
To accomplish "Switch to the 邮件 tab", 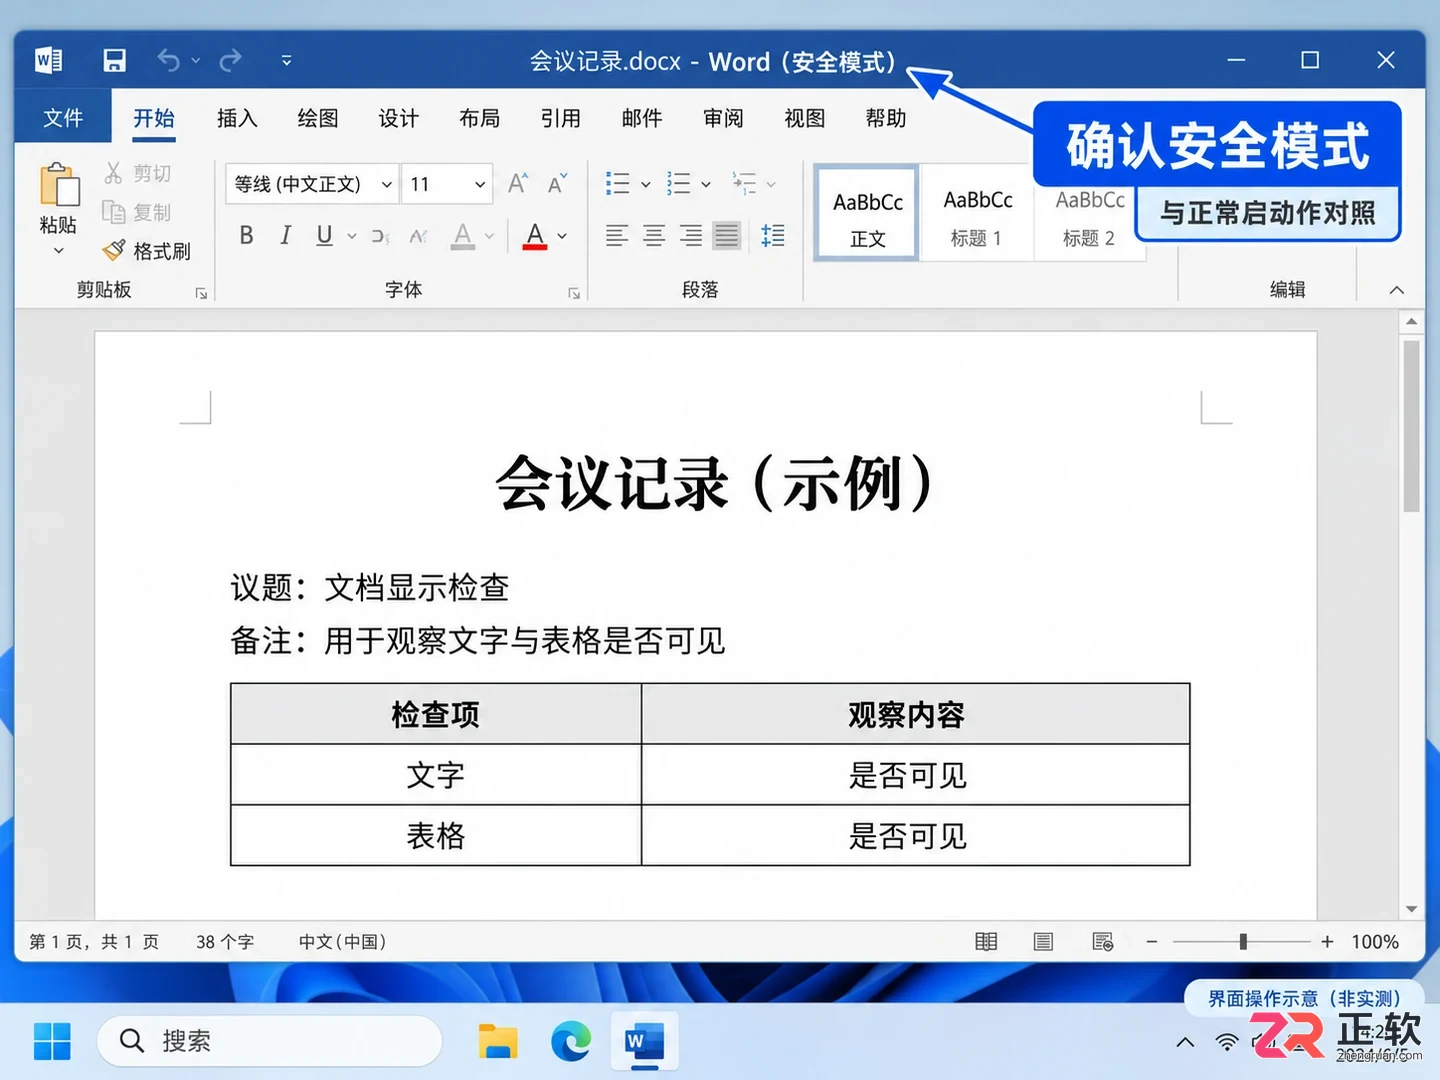I will click(x=642, y=118).
